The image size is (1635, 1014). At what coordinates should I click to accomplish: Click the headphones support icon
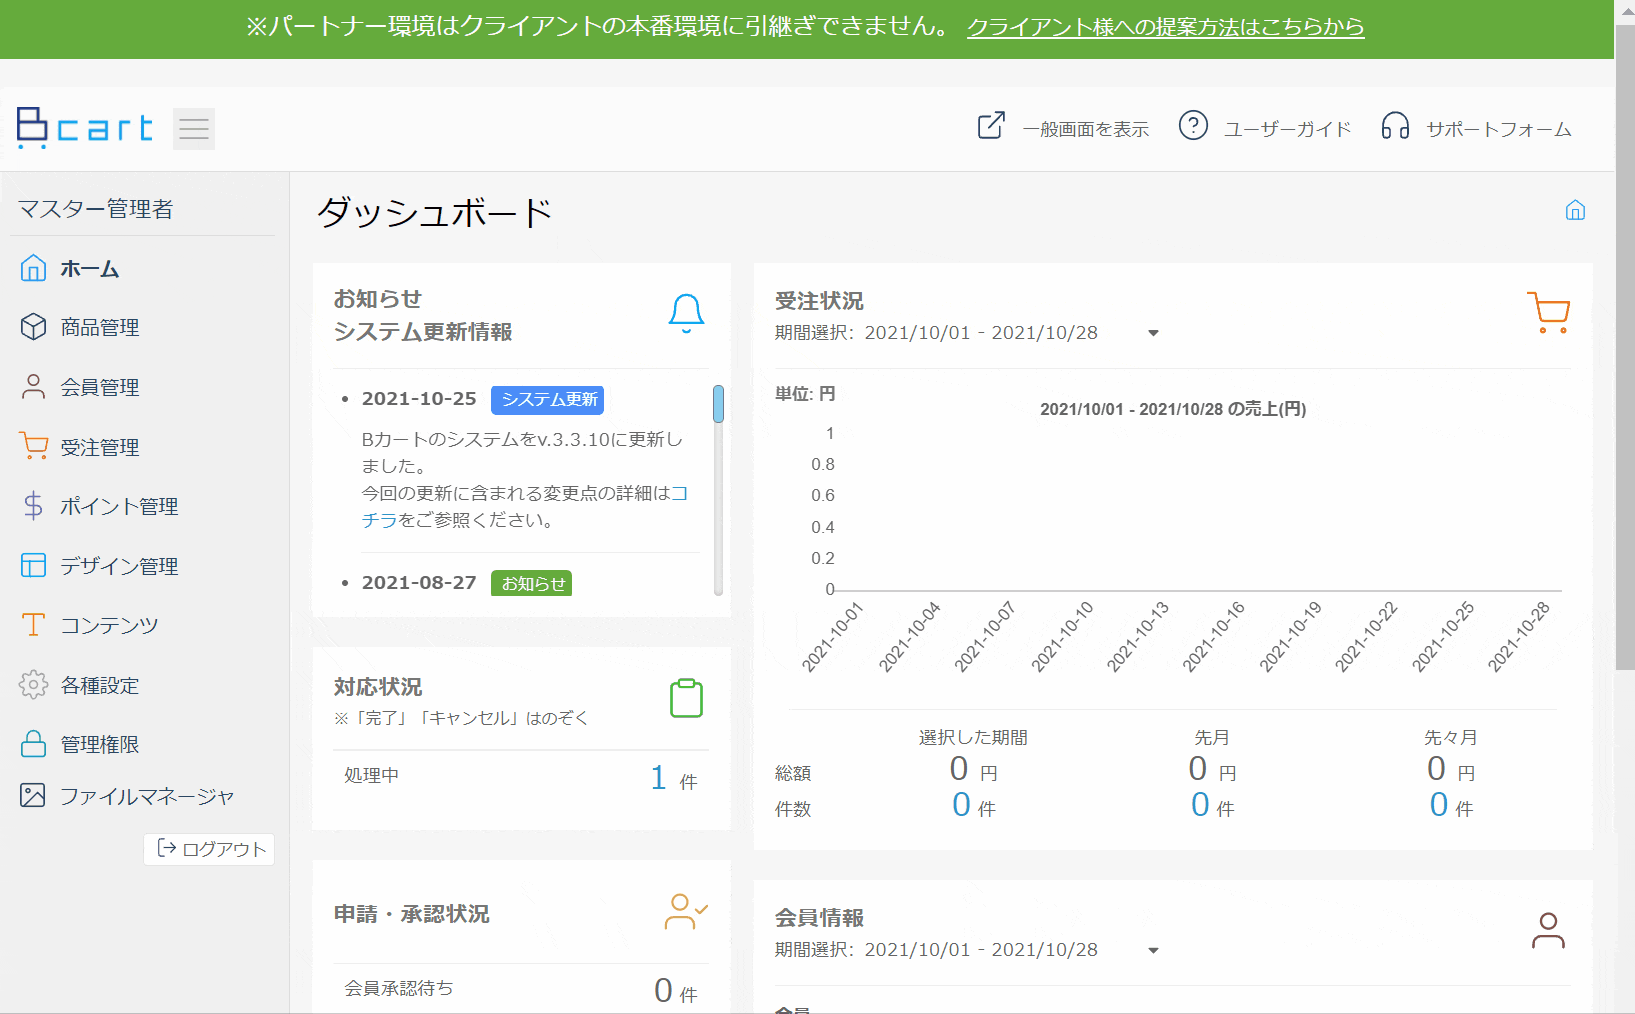click(1395, 126)
